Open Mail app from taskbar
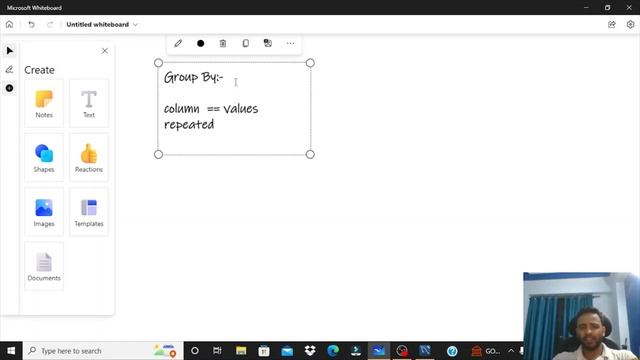The image size is (640, 360). click(287, 351)
